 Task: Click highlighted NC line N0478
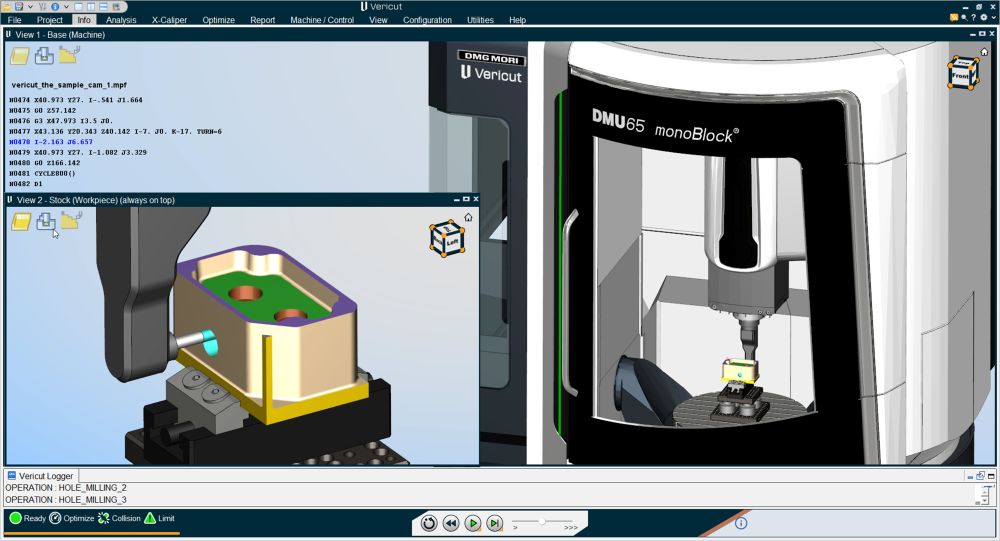click(x=51, y=142)
